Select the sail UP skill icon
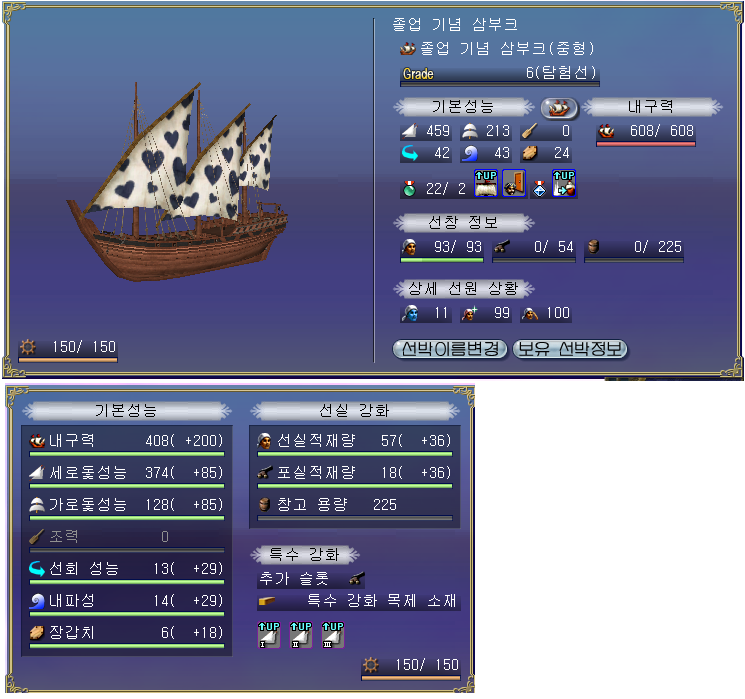The width and height of the screenshot is (745, 699). coord(486,183)
